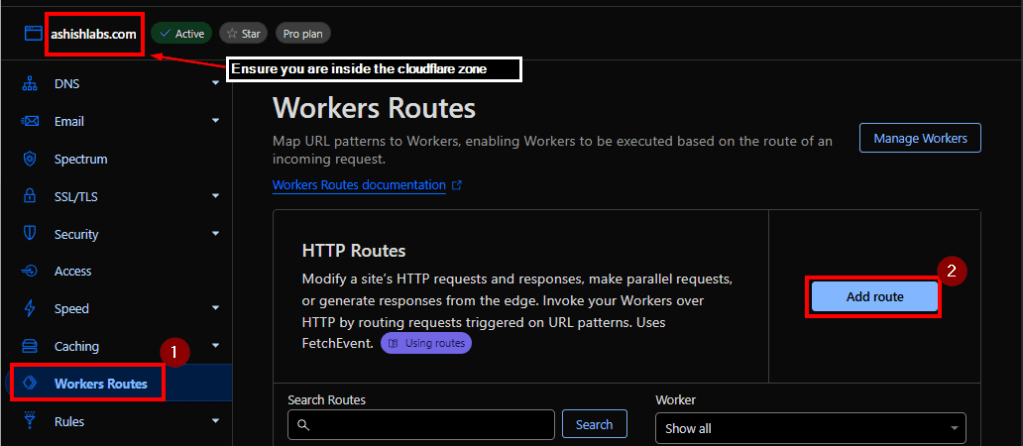The height and width of the screenshot is (446, 1023).
Task: Expand the Email section chevron
Action: [215, 122]
